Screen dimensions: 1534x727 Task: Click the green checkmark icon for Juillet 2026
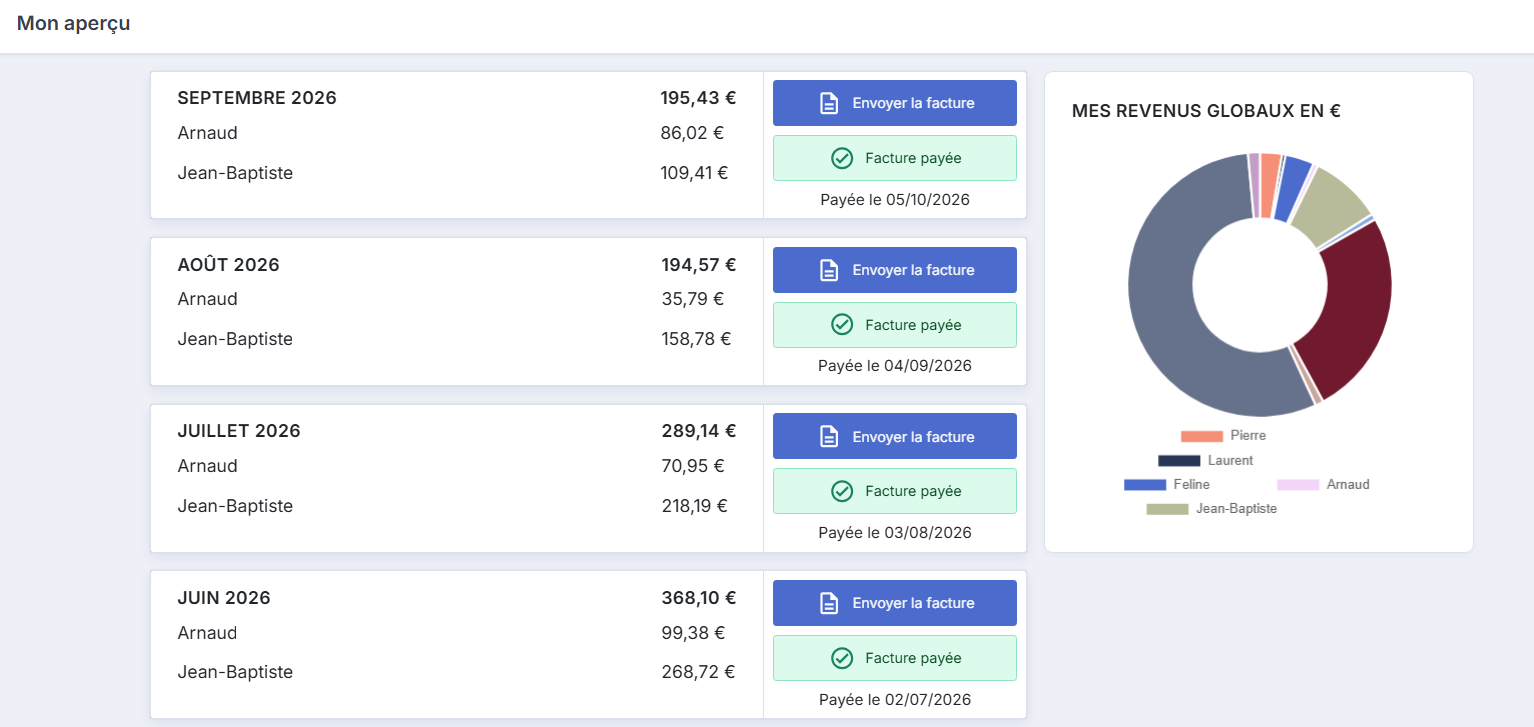click(x=842, y=491)
